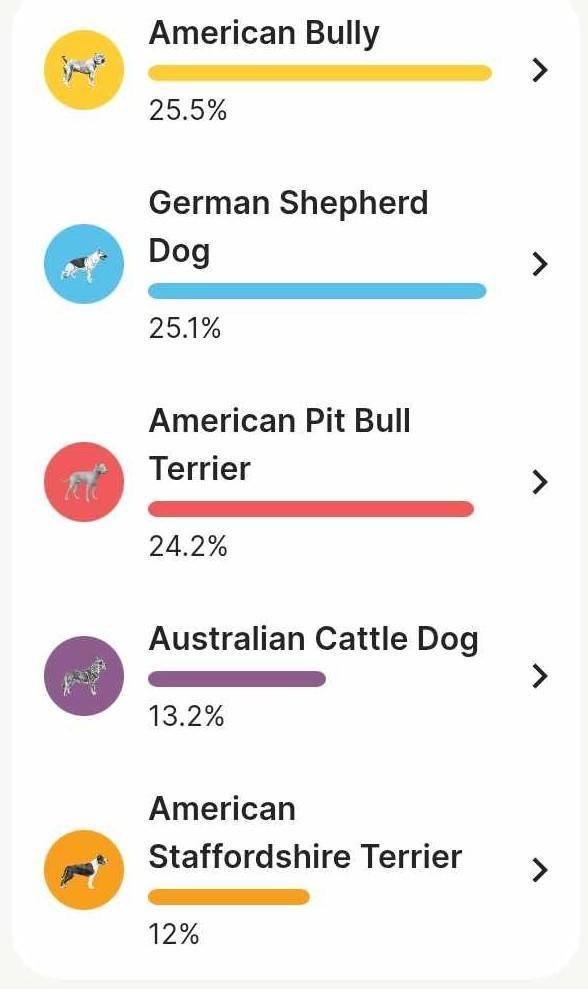588x989 pixels.
Task: Tap the American Staffordshire Terrier orange icon
Action: click(x=84, y=870)
